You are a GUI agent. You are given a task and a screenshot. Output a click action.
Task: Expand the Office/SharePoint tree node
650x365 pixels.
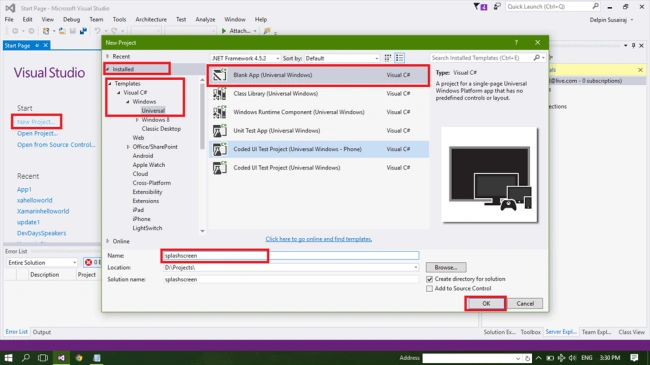coord(128,147)
